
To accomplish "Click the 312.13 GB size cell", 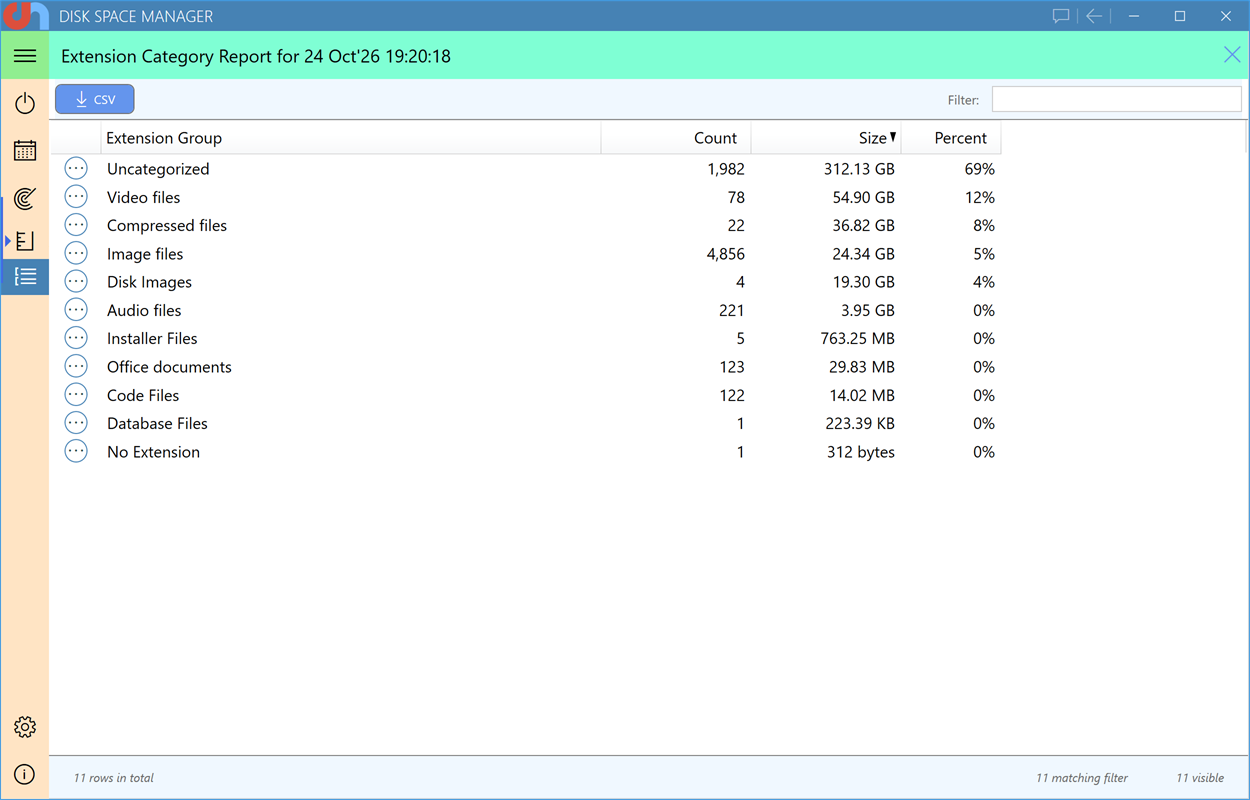I will pyautogui.click(x=859, y=169).
